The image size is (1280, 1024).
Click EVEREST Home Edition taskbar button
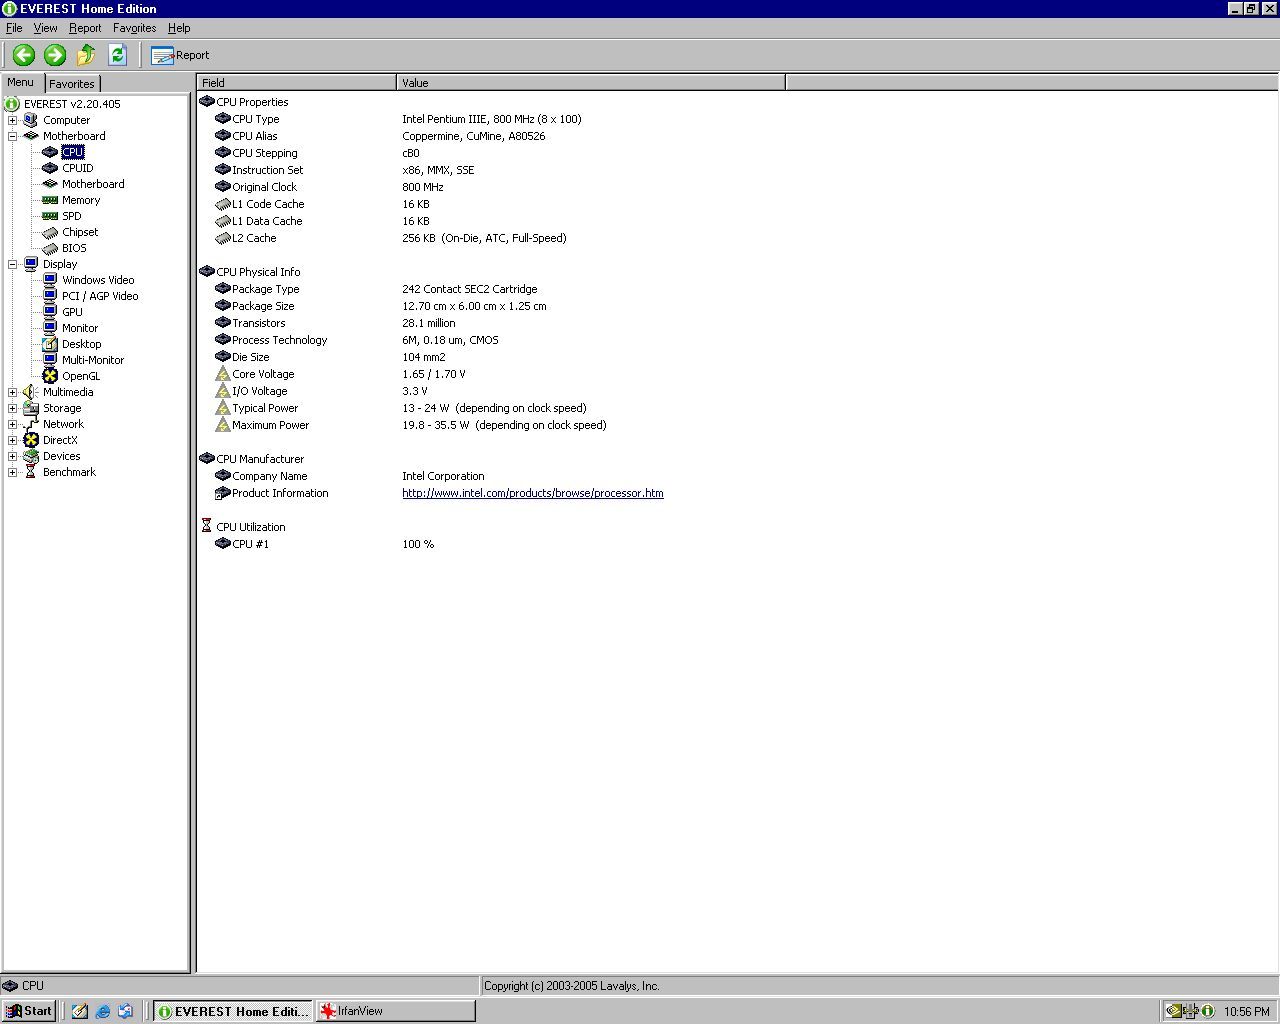[232, 1011]
